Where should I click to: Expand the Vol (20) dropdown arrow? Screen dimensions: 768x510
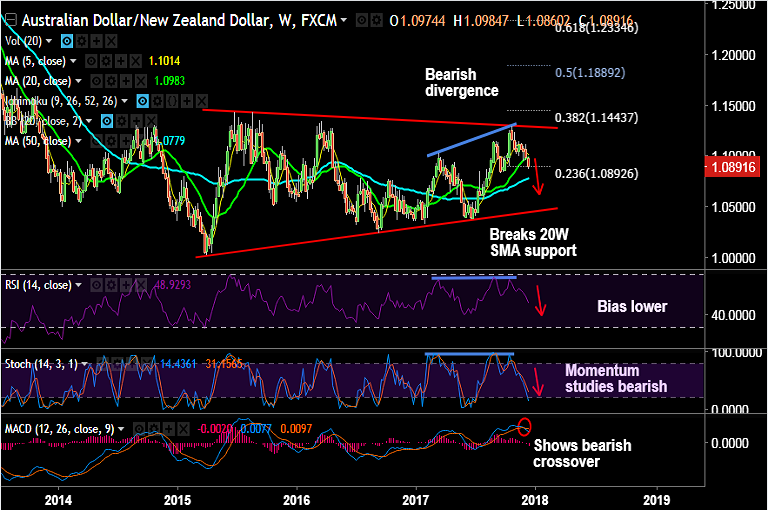(49, 41)
